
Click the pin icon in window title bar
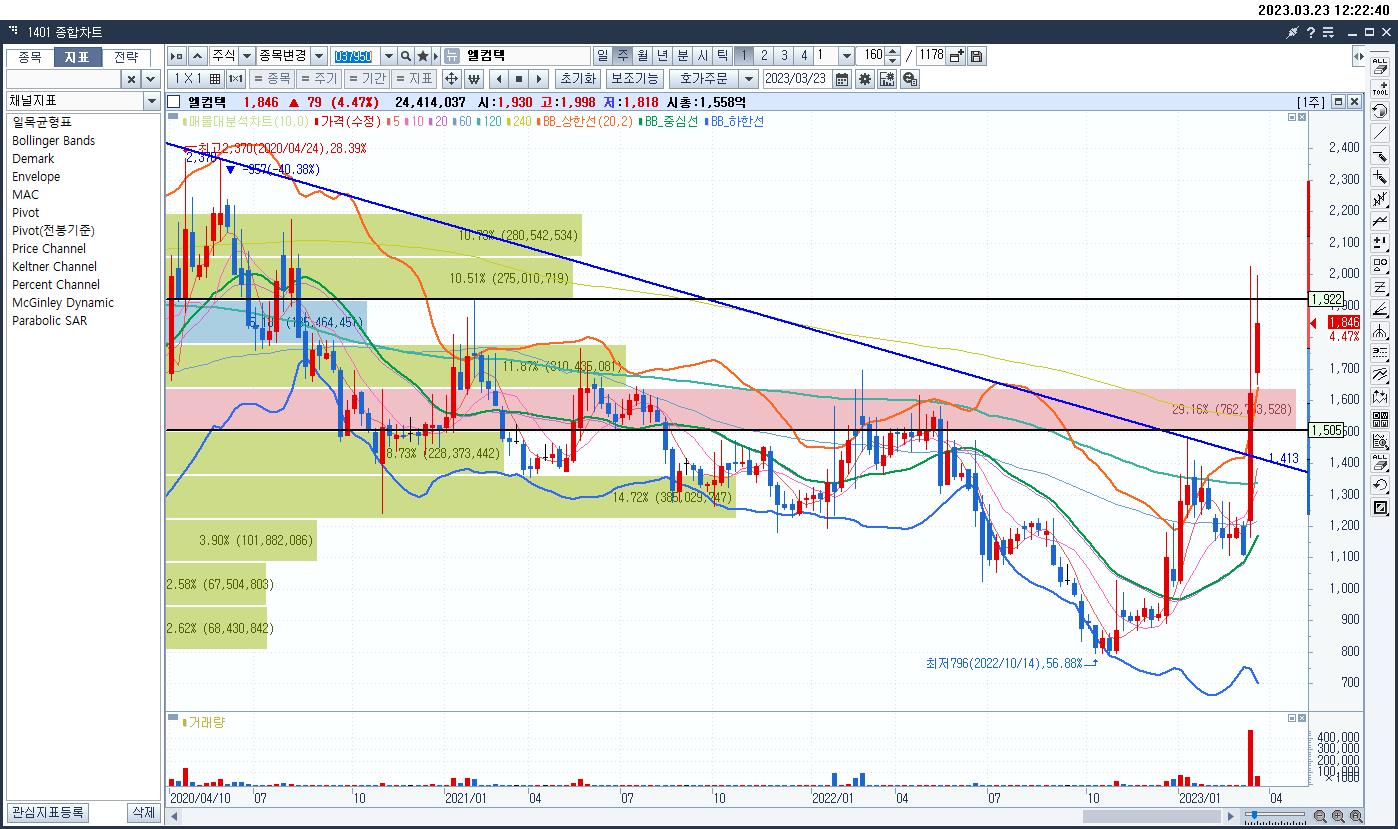tap(1292, 32)
